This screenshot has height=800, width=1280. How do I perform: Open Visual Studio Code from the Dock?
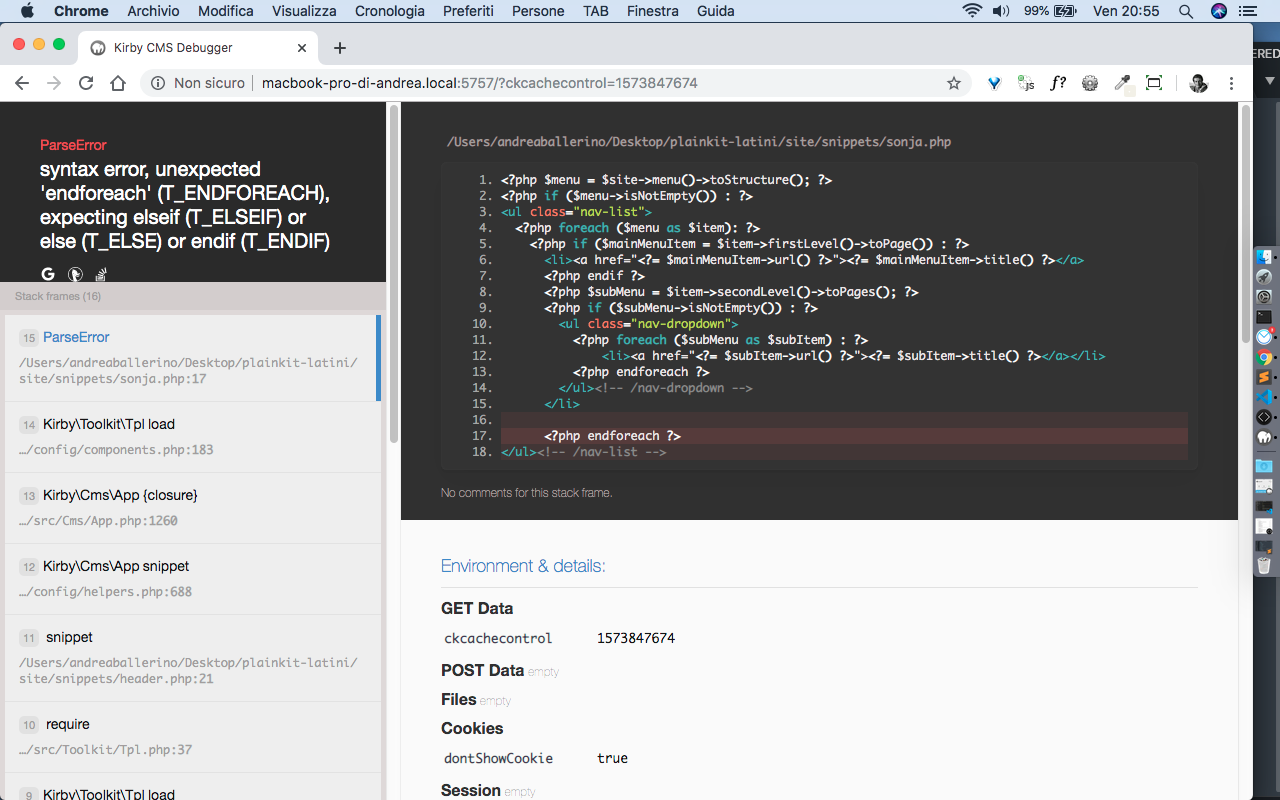1264,397
